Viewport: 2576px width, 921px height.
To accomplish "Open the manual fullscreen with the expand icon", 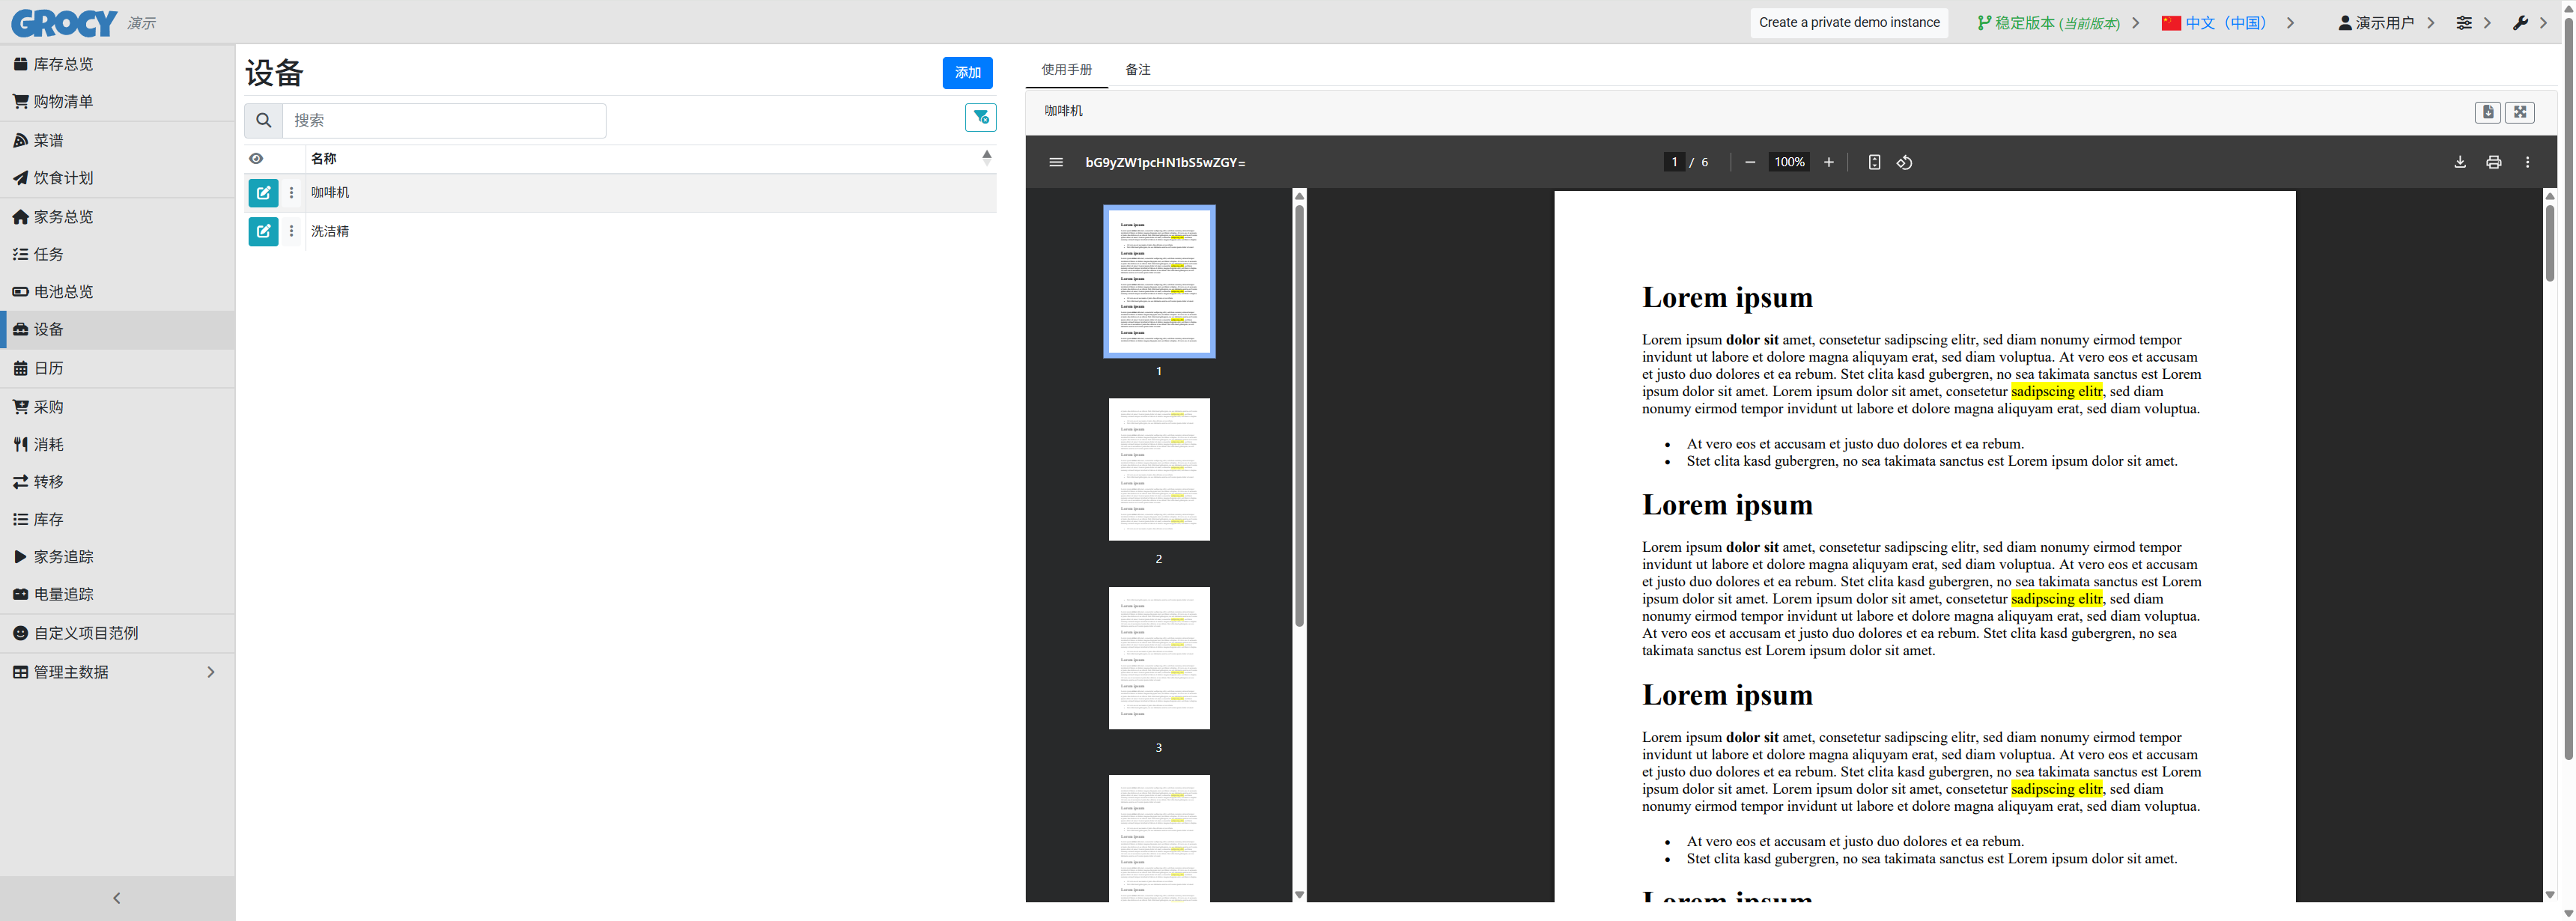I will coord(2519,112).
